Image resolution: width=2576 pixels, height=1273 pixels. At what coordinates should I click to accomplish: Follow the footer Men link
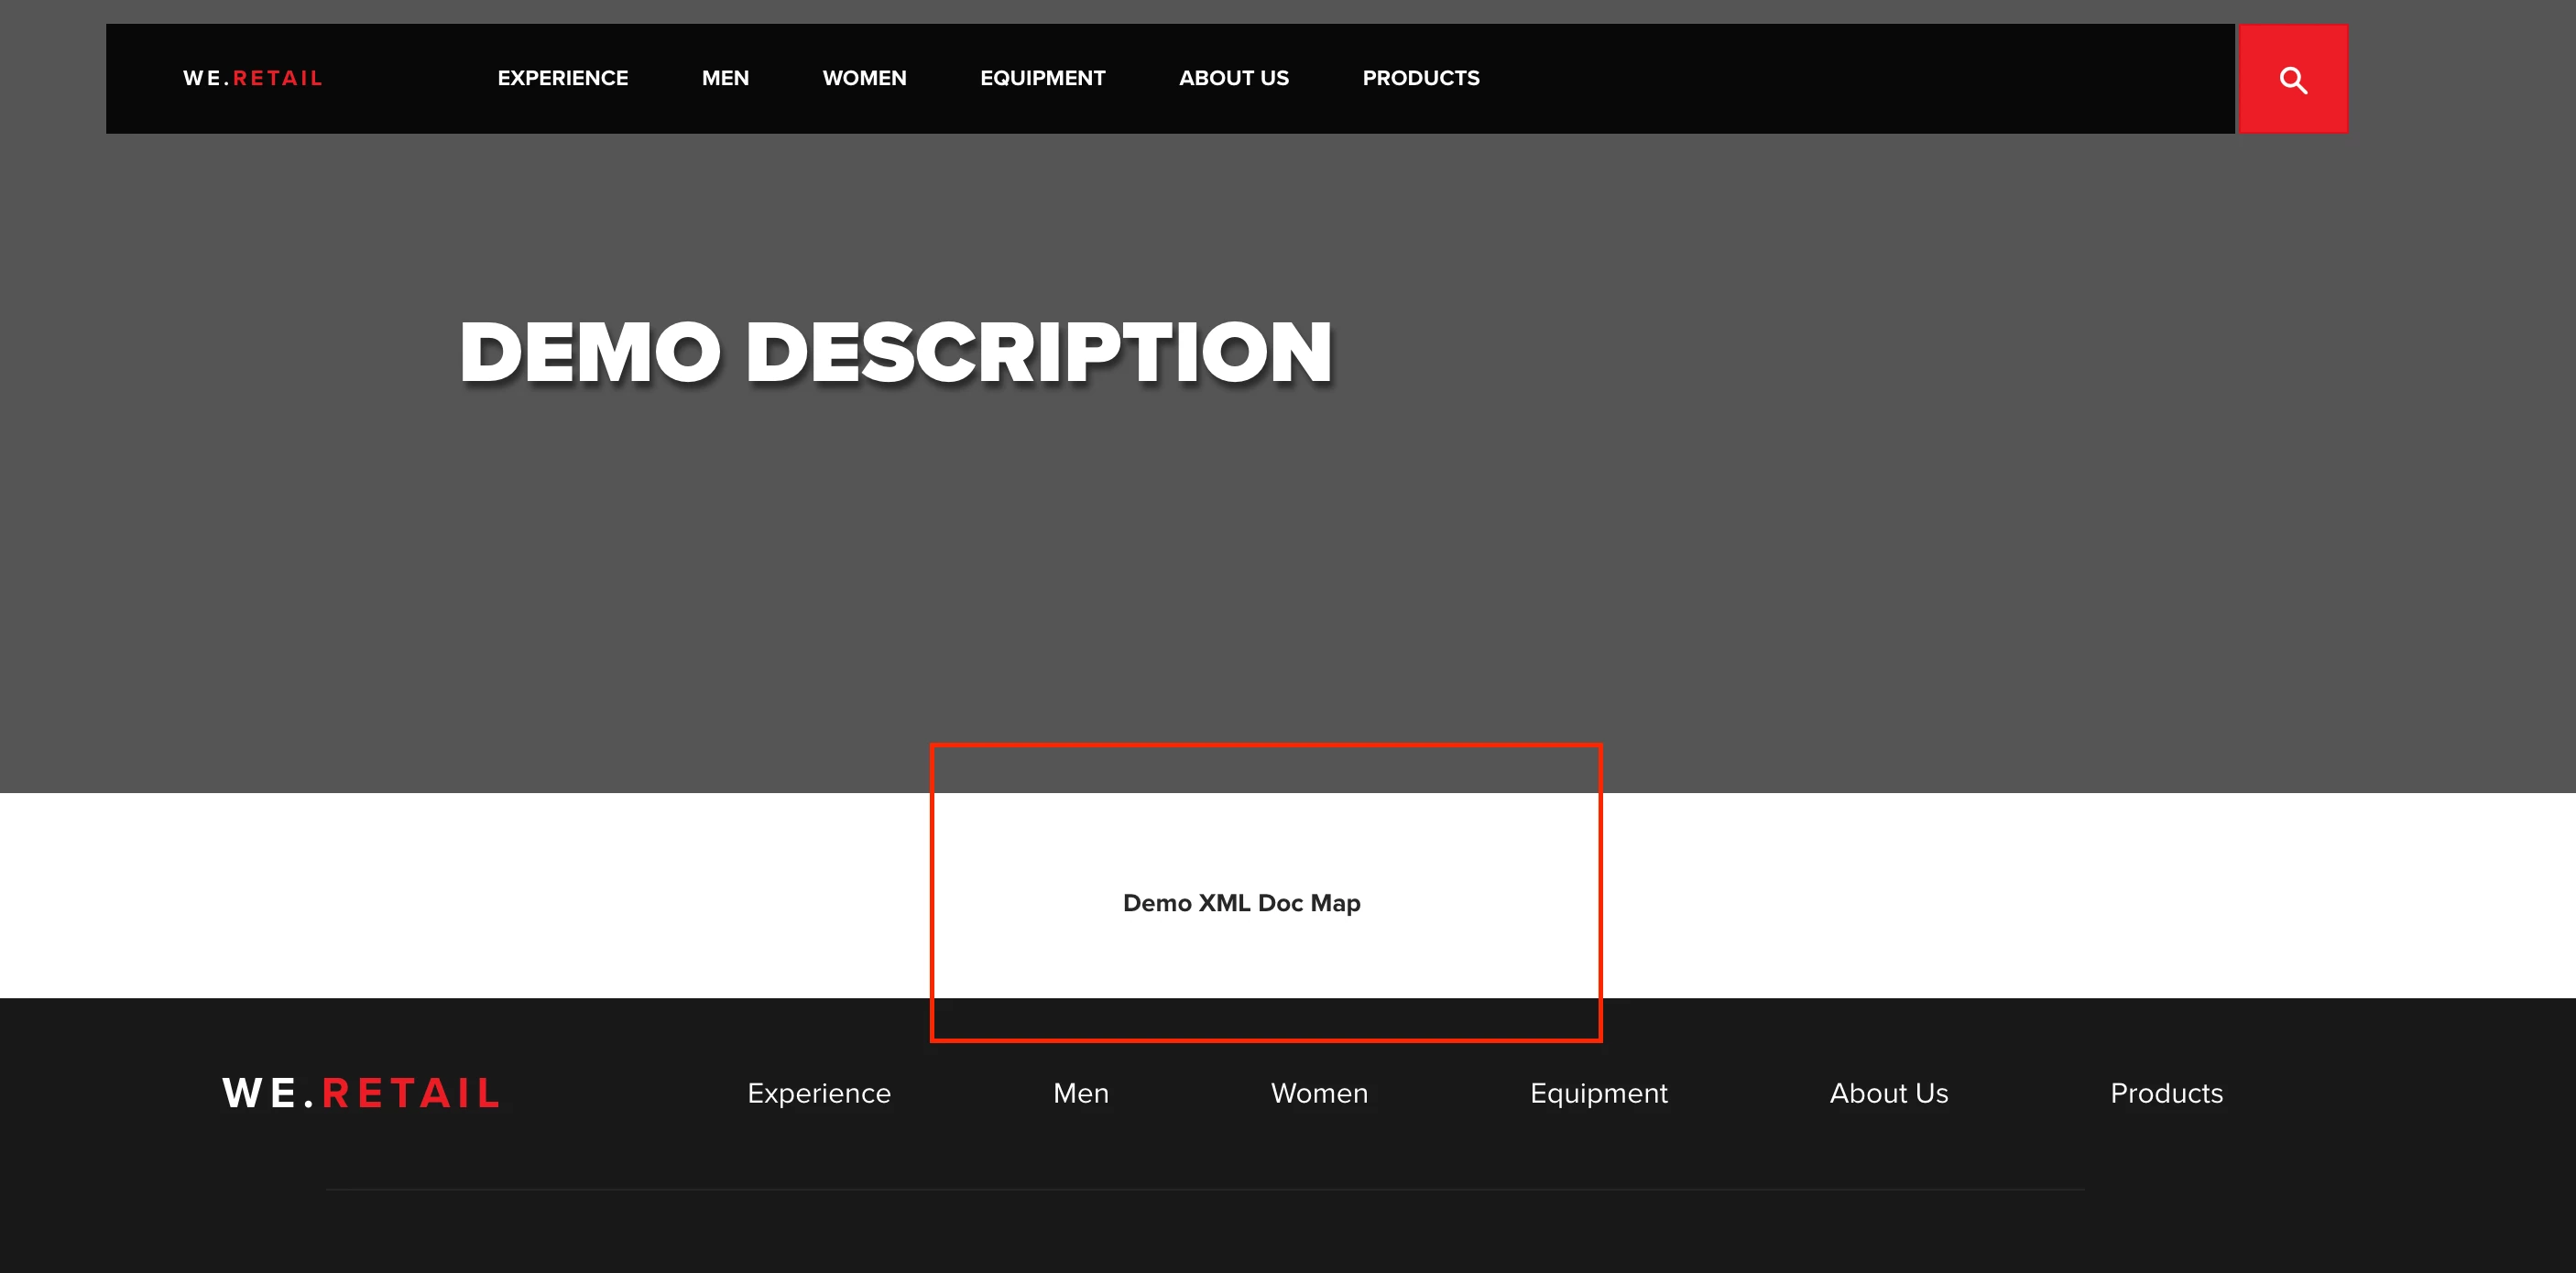click(x=1080, y=1093)
